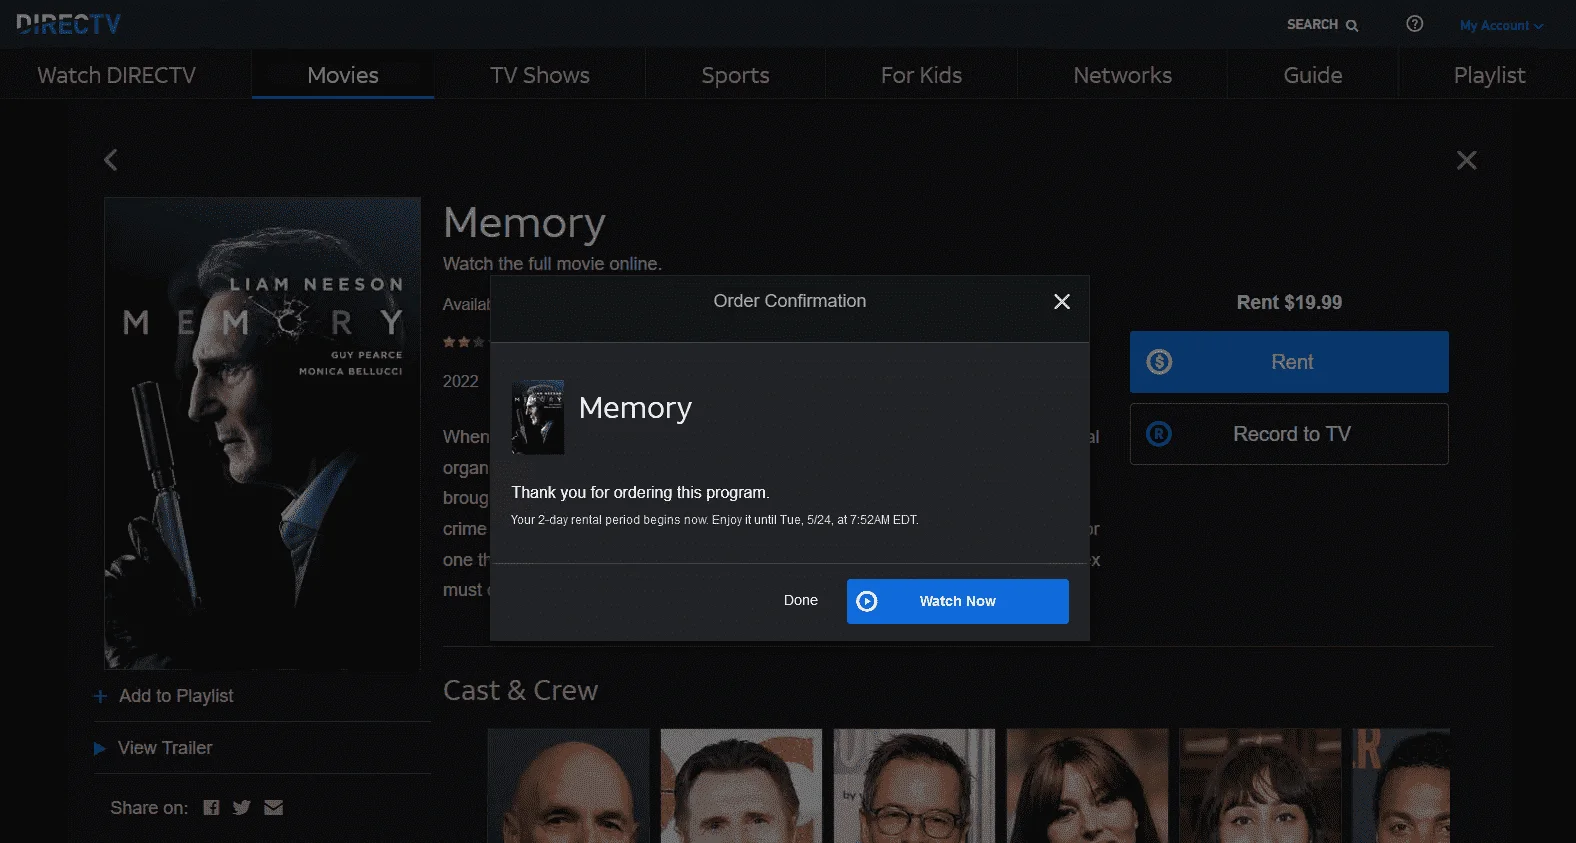The width and height of the screenshot is (1576, 843).
Task: Open the For Kids tab
Action: [921, 75]
